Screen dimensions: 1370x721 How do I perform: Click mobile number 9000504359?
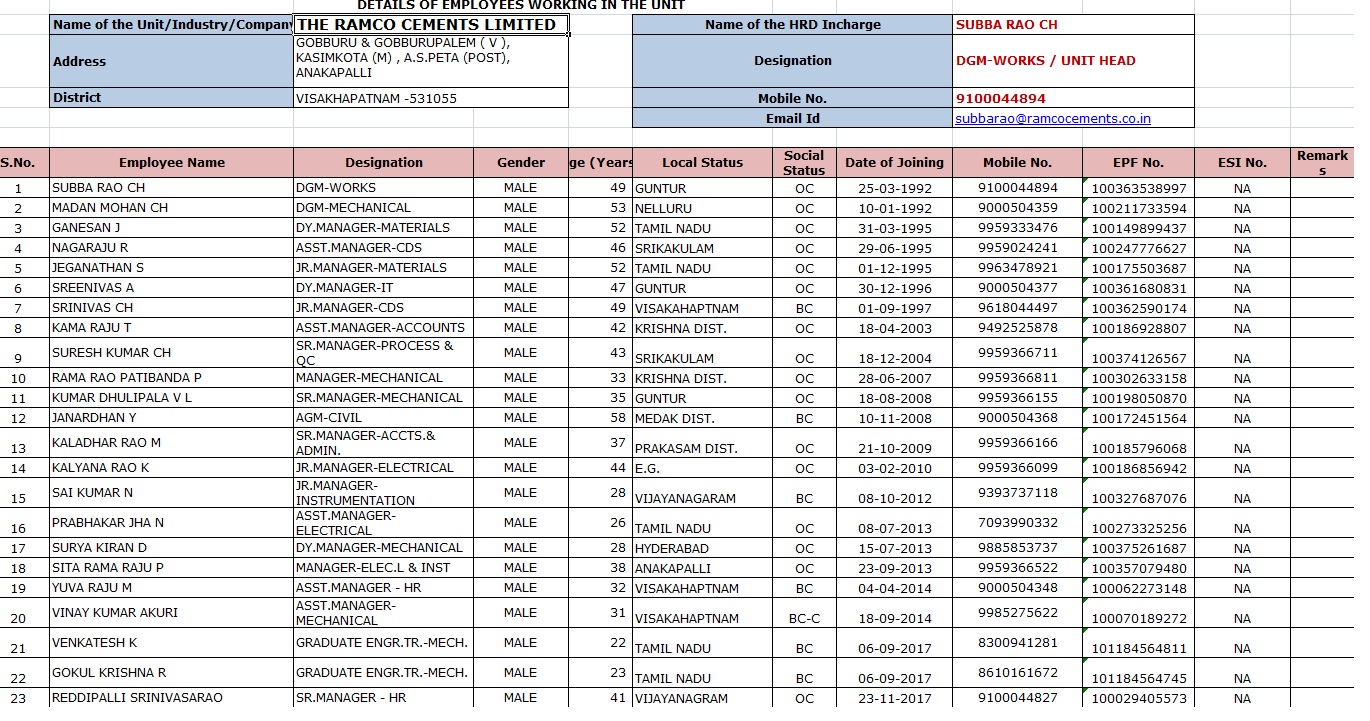pyautogui.click(x=1018, y=208)
